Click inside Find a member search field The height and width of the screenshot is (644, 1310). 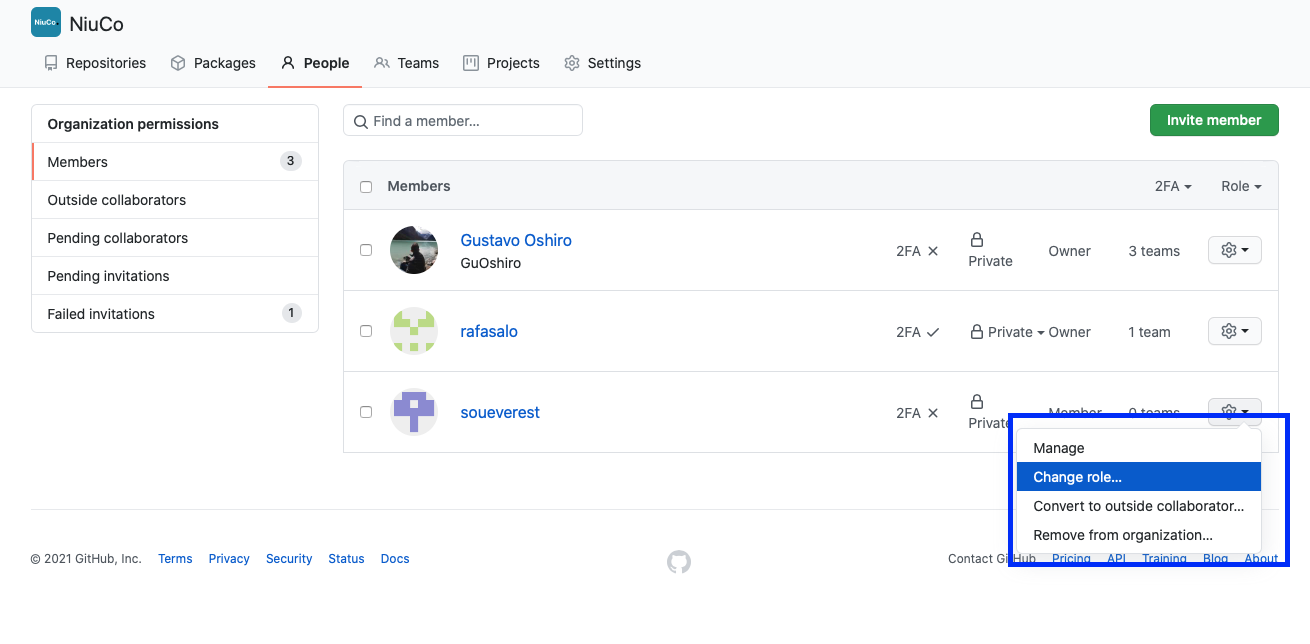point(463,121)
